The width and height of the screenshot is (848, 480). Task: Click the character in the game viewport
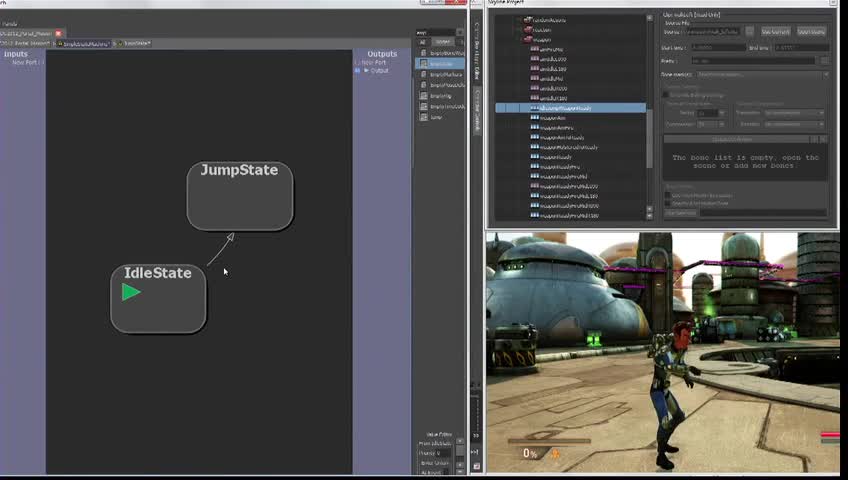(x=672, y=394)
